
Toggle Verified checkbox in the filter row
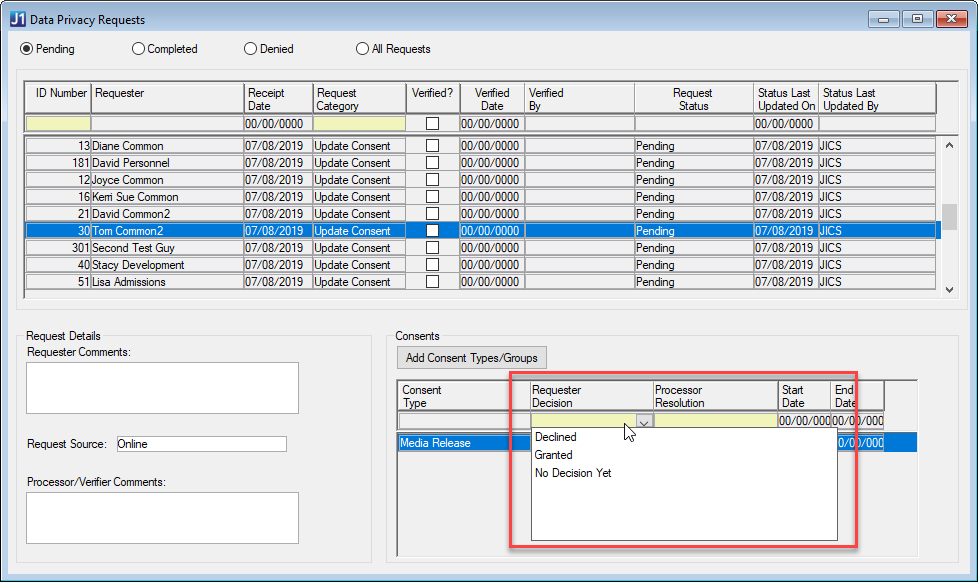click(432, 124)
